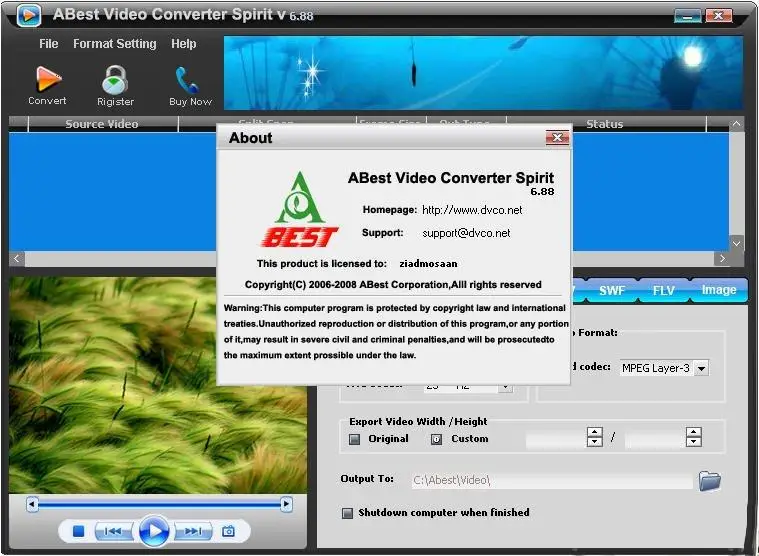The image size is (759, 556).
Task: Increase the export video height
Action: tap(694, 432)
